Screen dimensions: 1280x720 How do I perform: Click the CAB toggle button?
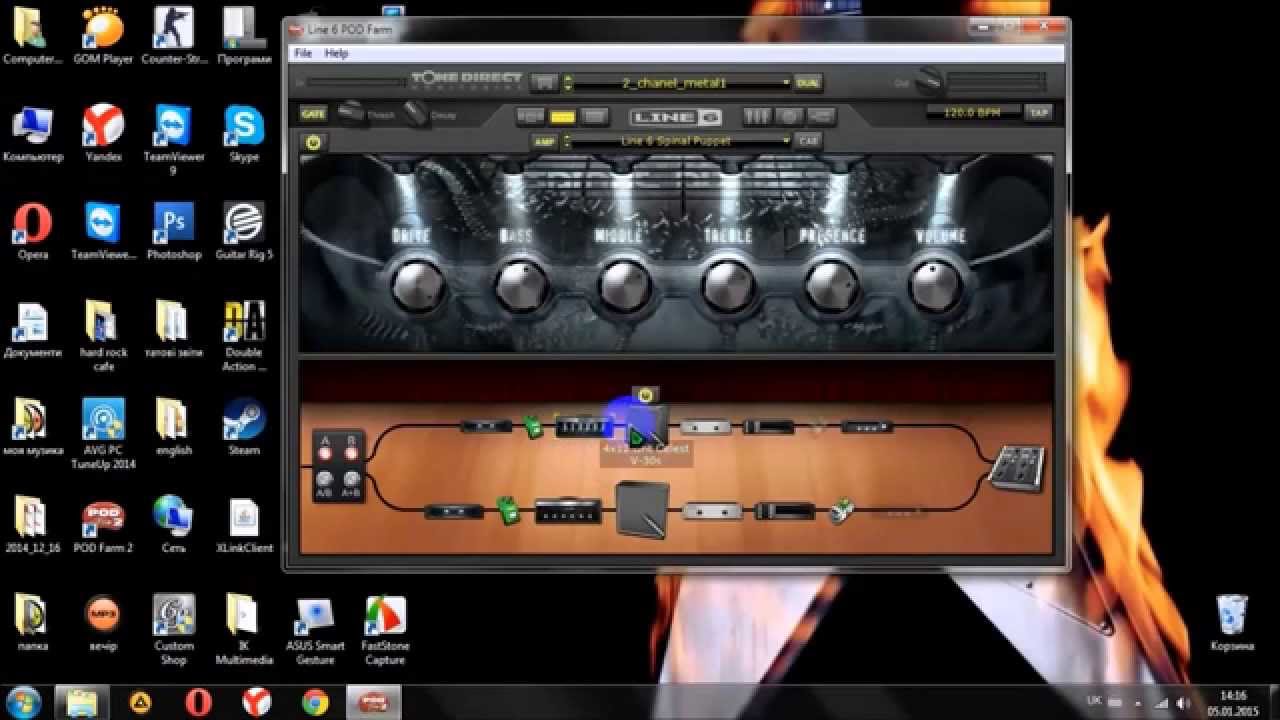[808, 141]
